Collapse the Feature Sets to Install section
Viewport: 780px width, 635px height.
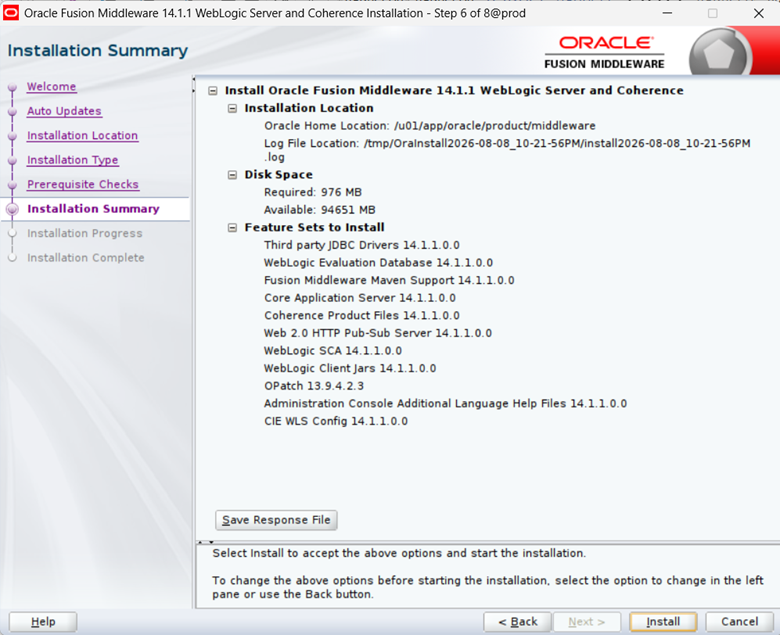[x=232, y=228]
